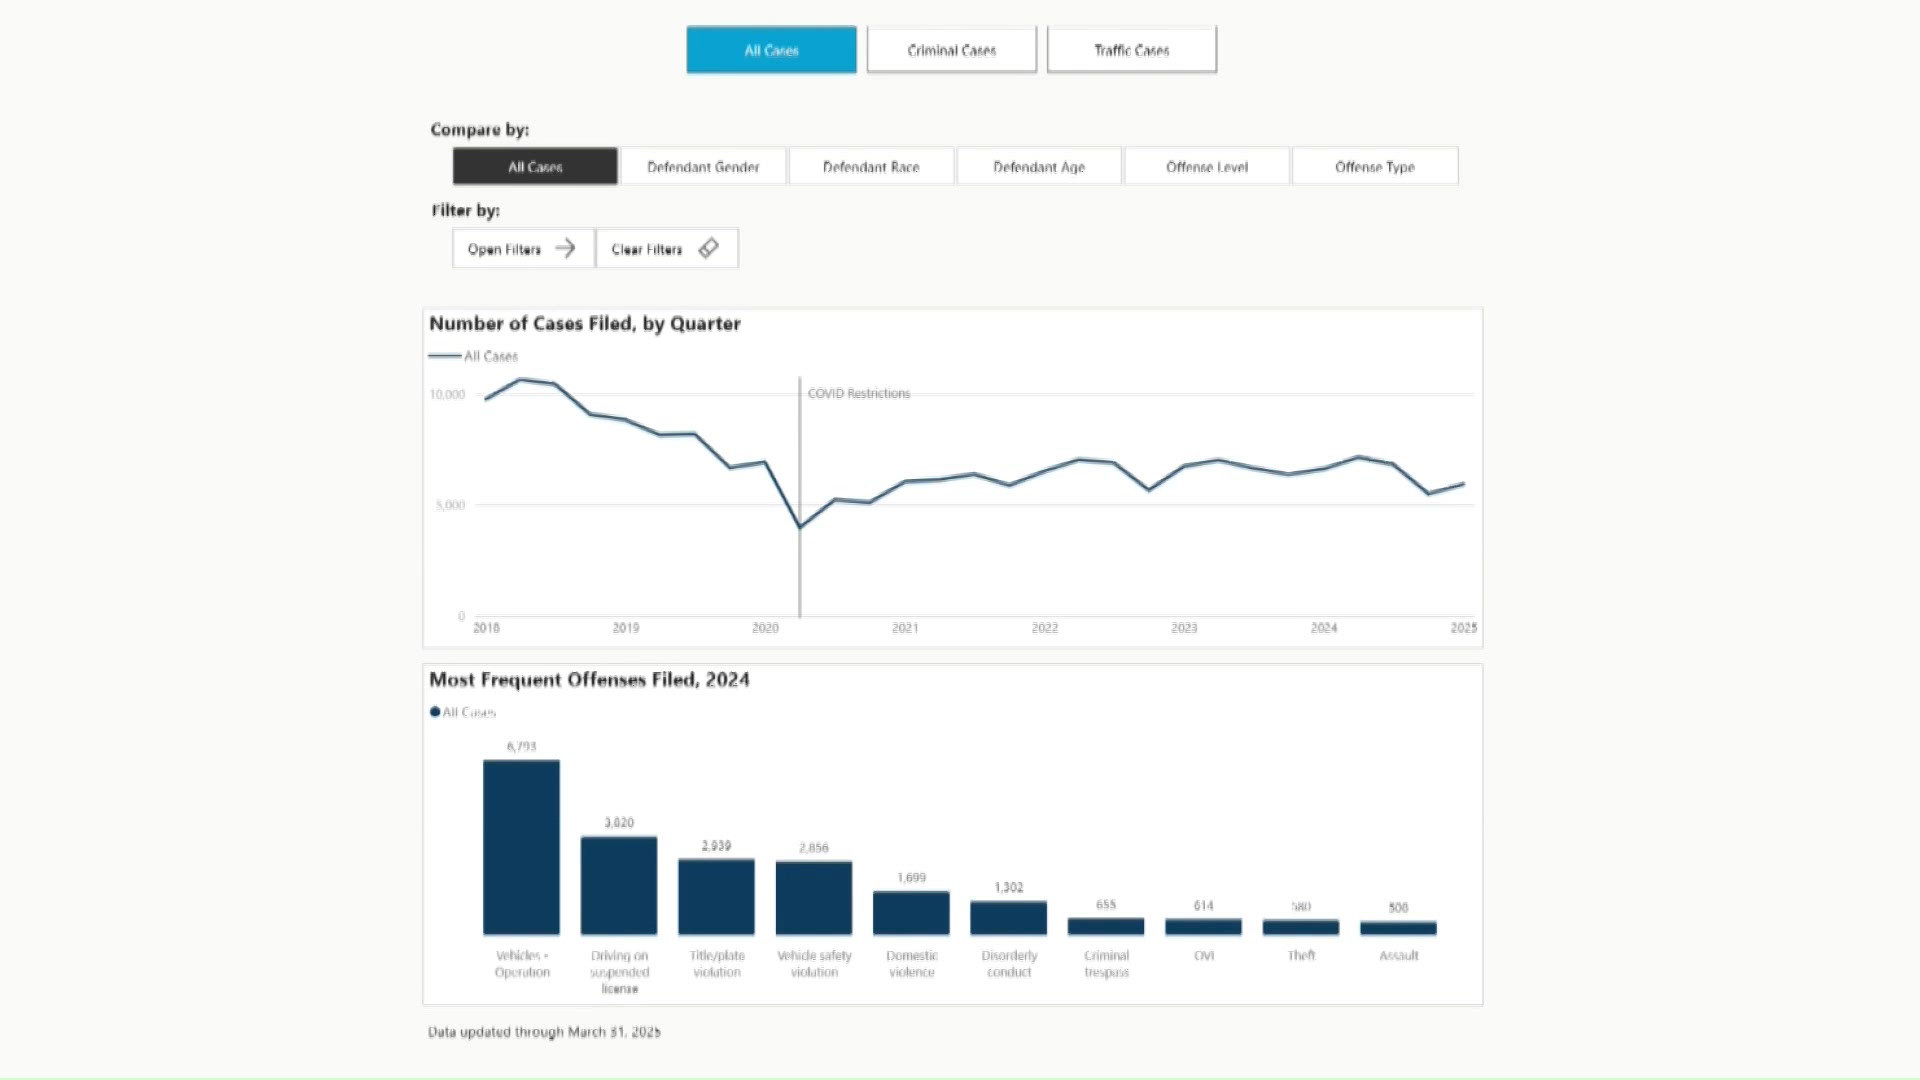Select the Disorderly conduct bar
Viewport: 1920px width, 1080px height.
pos(1008,918)
